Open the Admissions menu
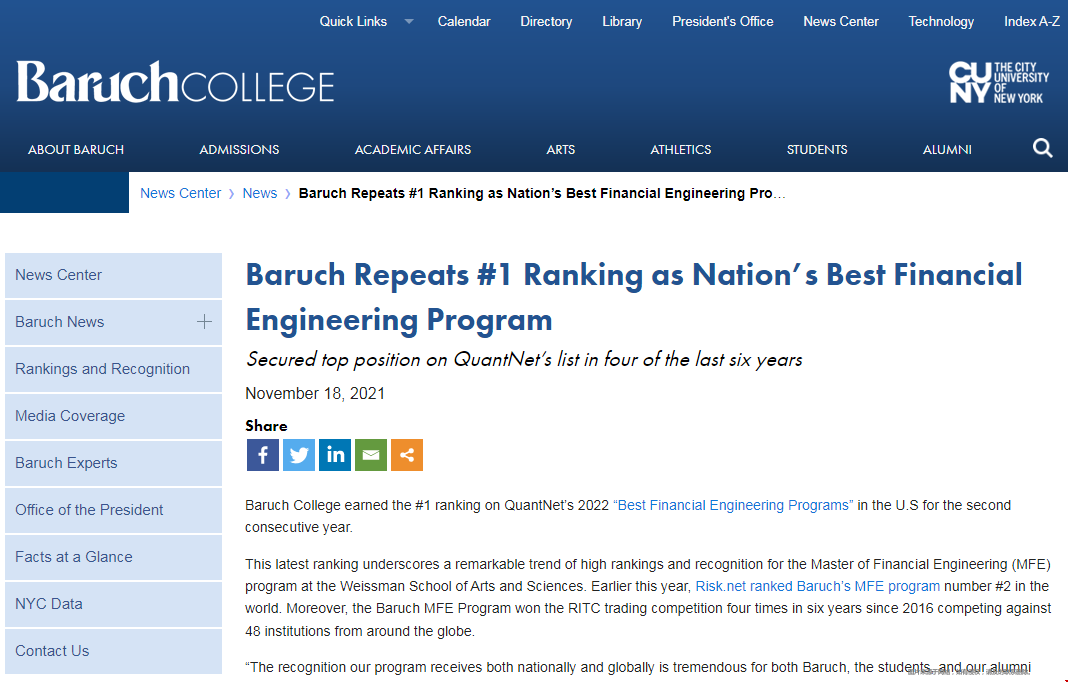The width and height of the screenshot is (1068, 682). (x=239, y=150)
